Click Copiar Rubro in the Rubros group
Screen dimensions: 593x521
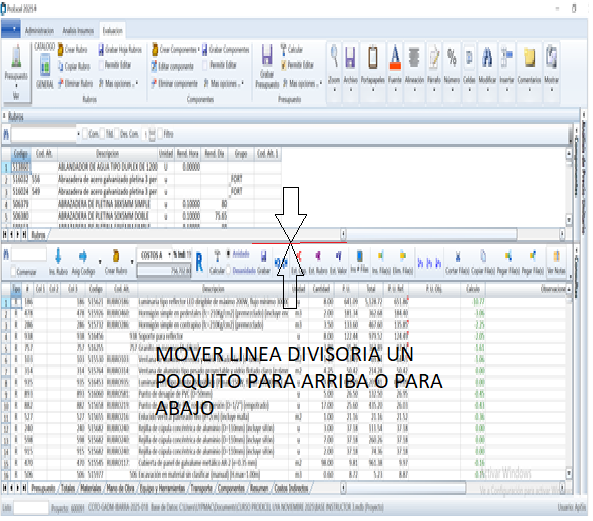point(74,66)
